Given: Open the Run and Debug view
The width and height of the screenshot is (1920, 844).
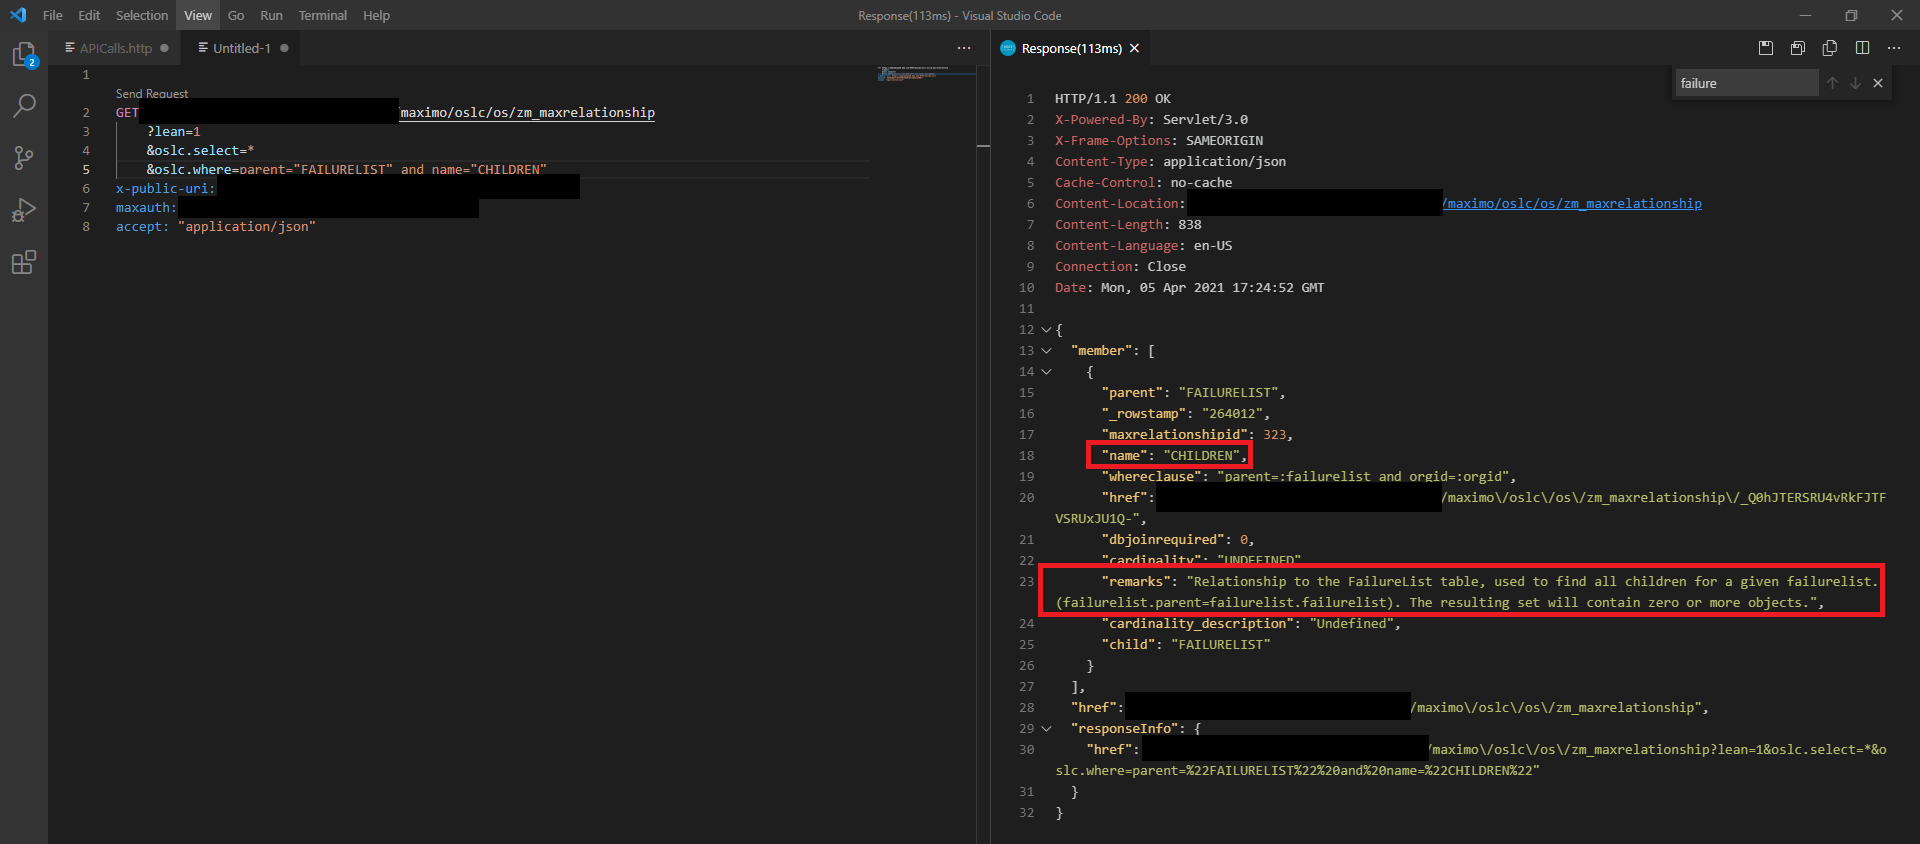Looking at the screenshot, I should tap(24, 210).
